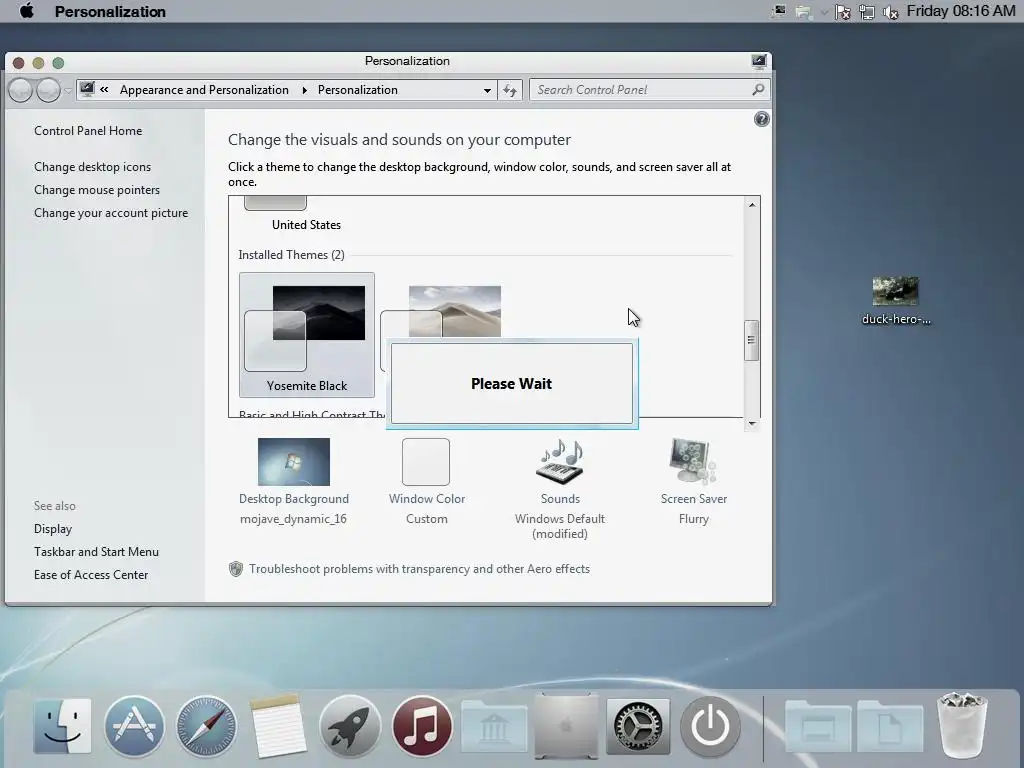Viewport: 1024px width, 768px height.
Task: Open Change your account picture
Action: tap(111, 213)
